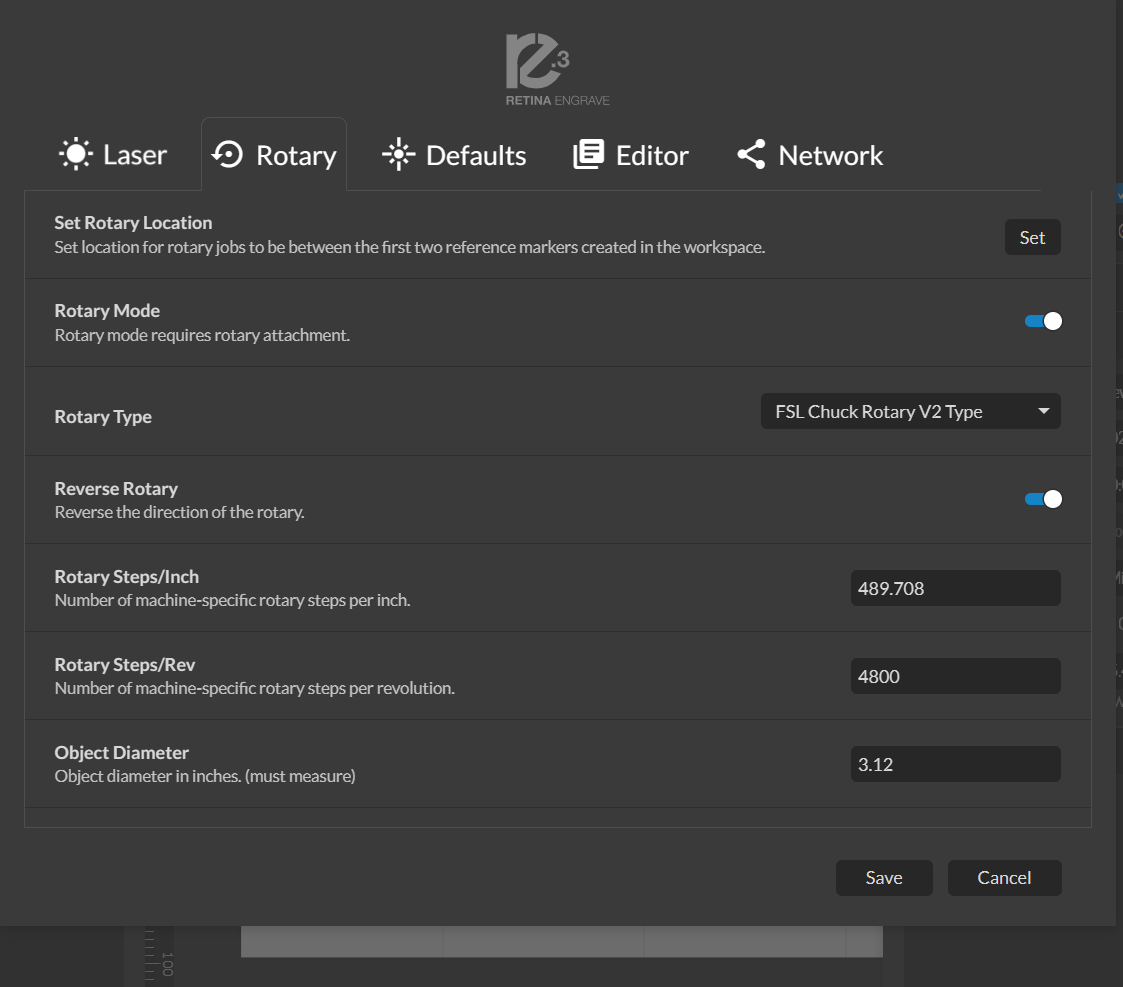1123x987 pixels.
Task: Focus the Rotary Steps/Rev input box
Action: coord(955,676)
